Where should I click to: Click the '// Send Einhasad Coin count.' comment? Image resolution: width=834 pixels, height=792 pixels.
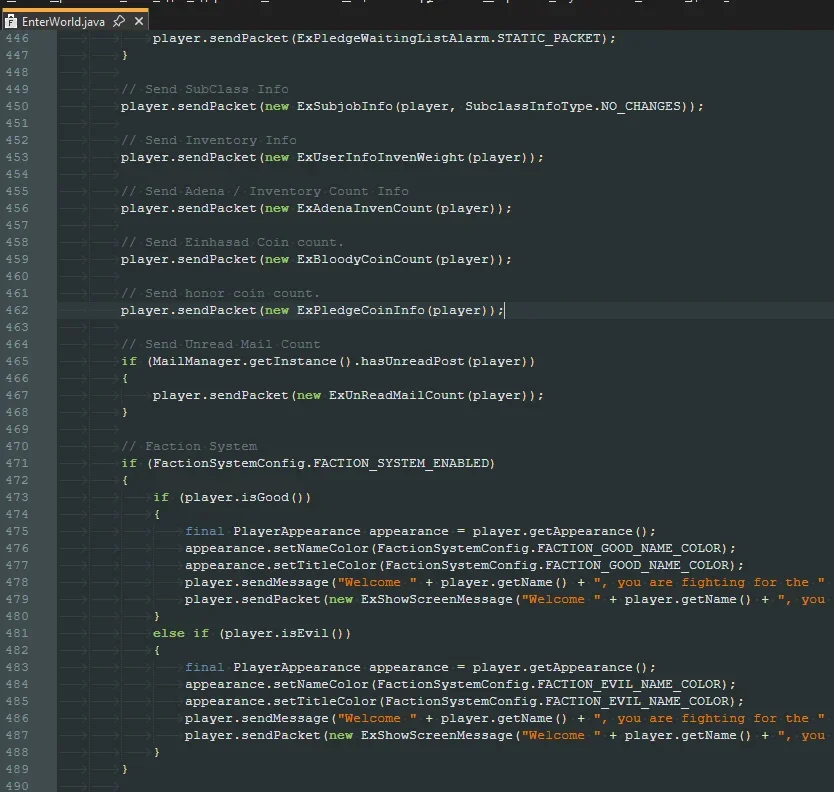232,243
